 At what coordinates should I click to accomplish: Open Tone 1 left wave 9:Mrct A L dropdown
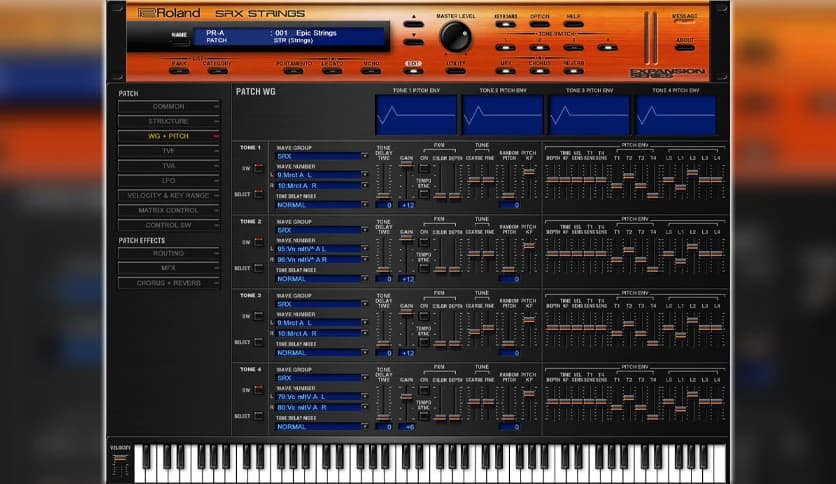tap(321, 175)
